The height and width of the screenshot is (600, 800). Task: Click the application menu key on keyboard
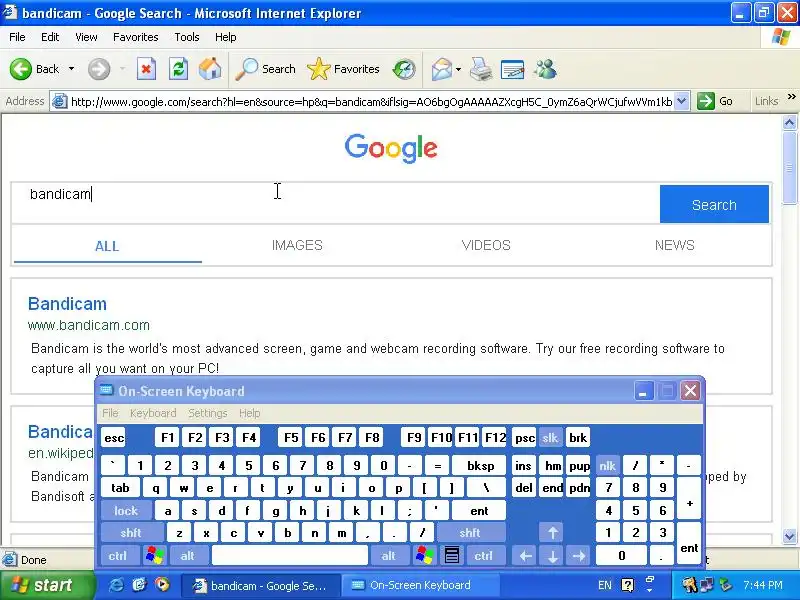tap(452, 555)
